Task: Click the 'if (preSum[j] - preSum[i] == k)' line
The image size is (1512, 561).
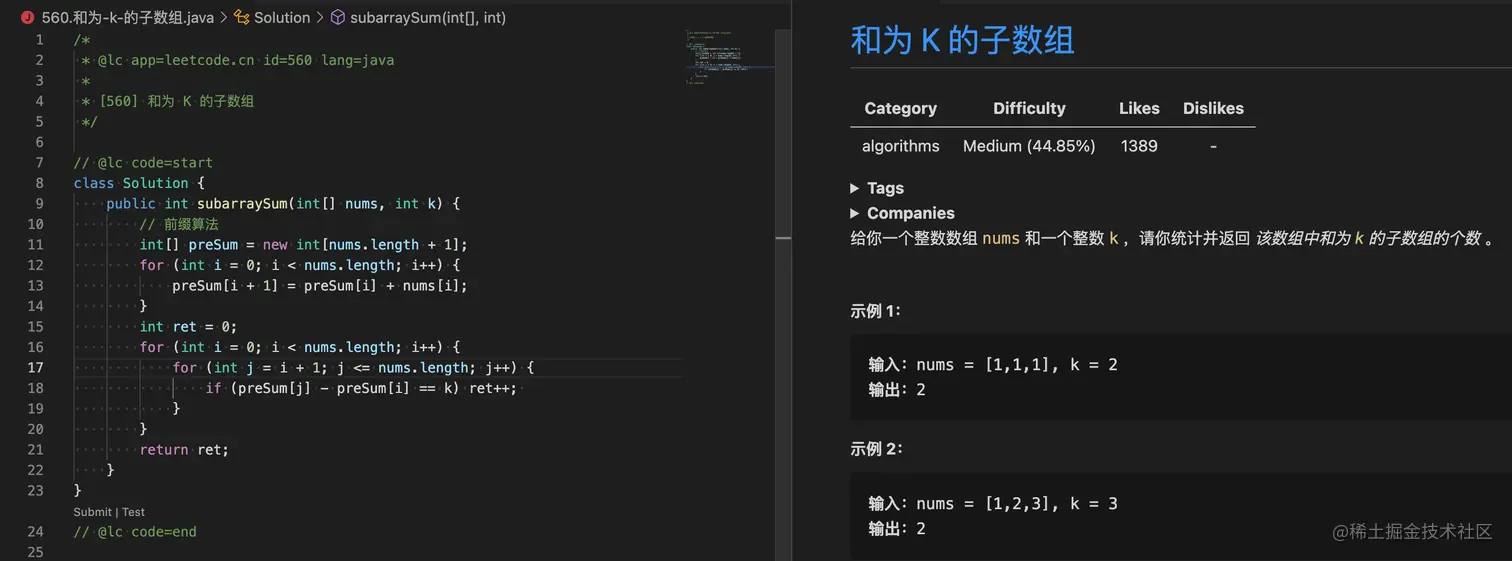Action: pos(361,388)
